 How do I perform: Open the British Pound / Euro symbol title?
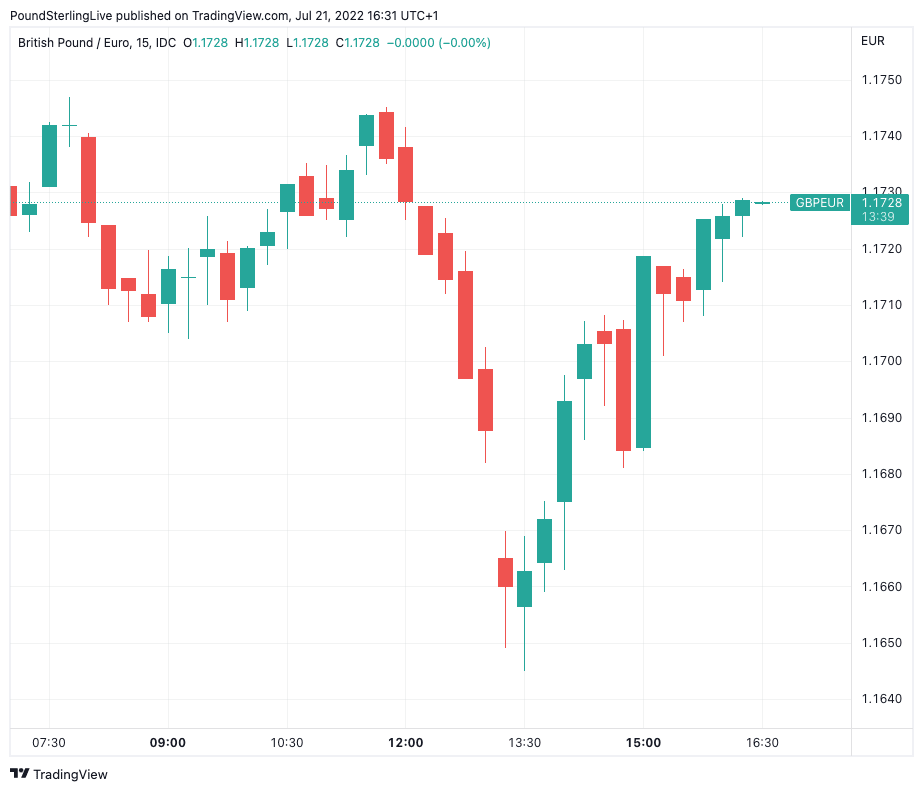click(x=97, y=42)
